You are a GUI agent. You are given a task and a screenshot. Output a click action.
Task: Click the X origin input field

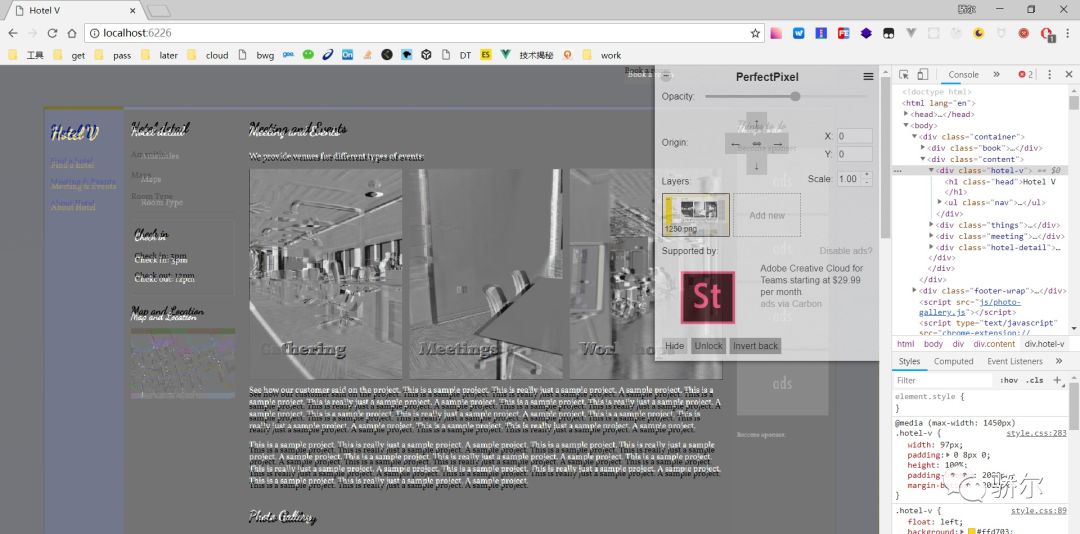tap(854, 136)
